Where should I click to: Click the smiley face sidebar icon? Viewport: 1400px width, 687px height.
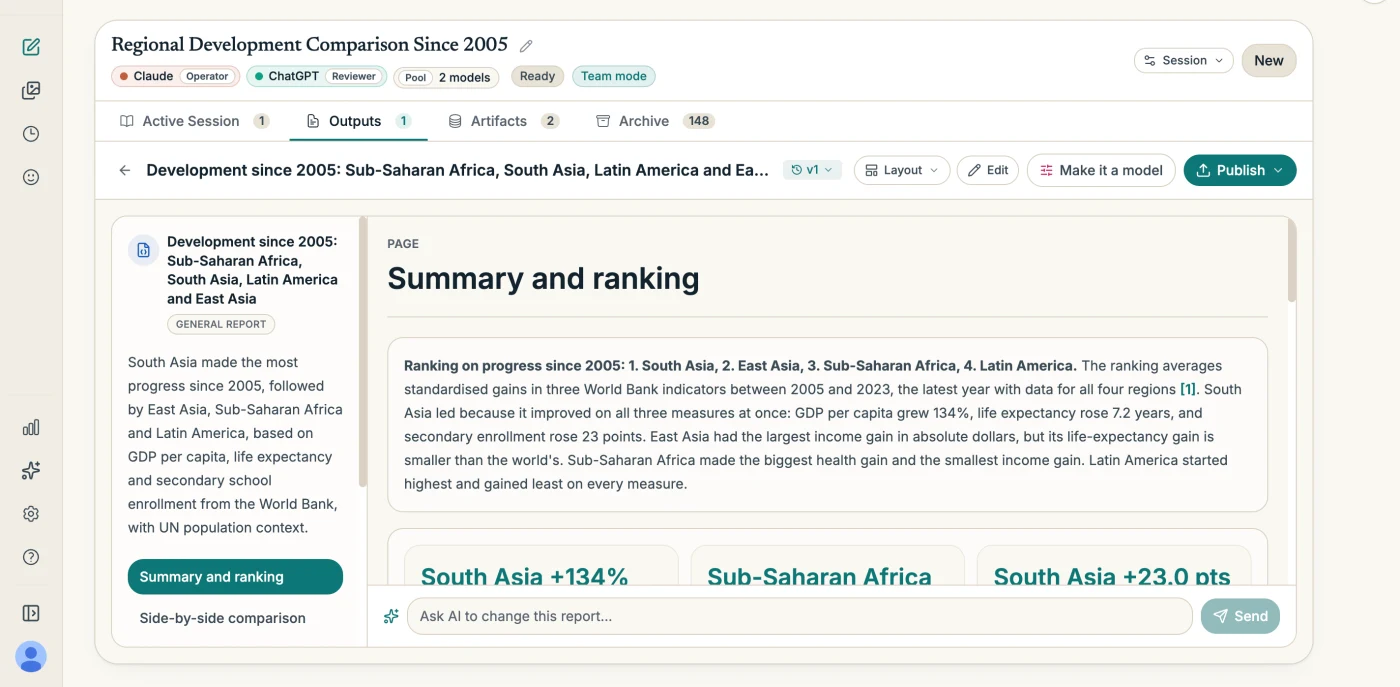click(31, 177)
